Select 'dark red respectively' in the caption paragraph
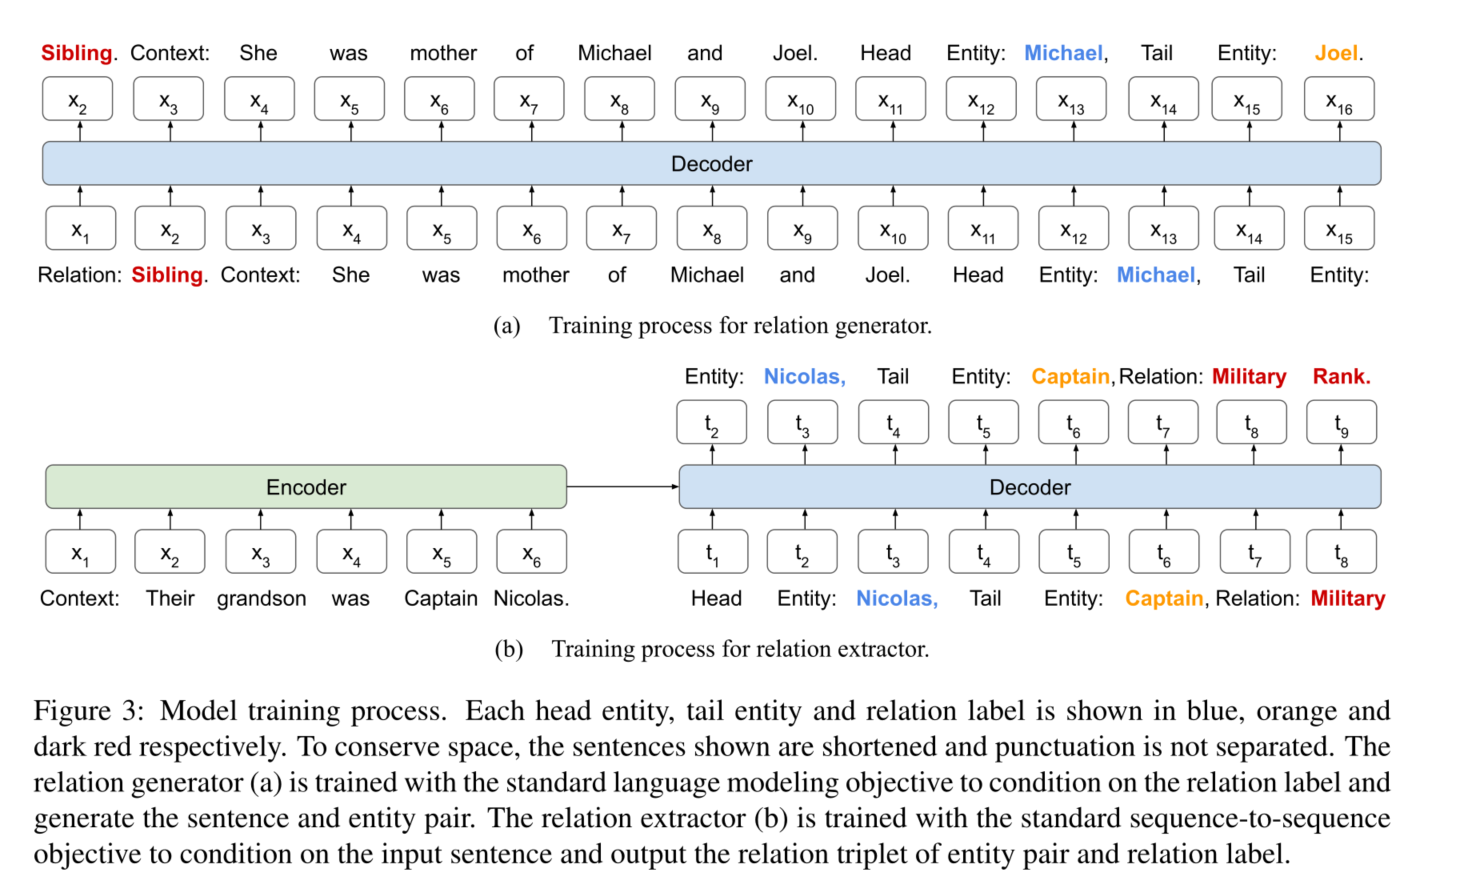This screenshot has width=1468, height=888. point(162,747)
